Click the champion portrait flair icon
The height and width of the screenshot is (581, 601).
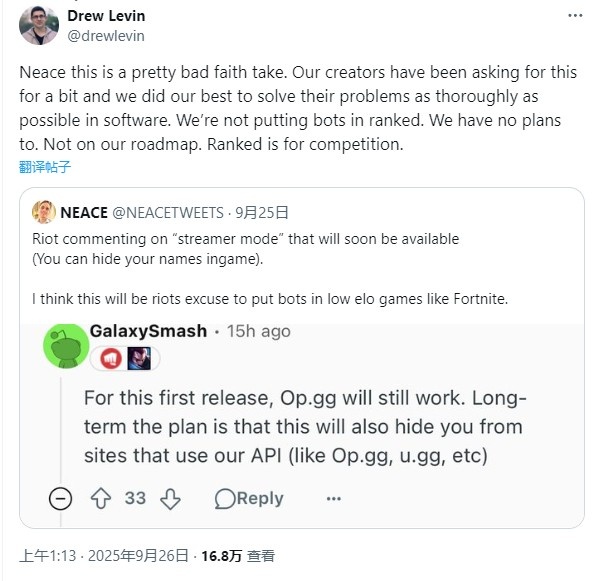[x=139, y=358]
